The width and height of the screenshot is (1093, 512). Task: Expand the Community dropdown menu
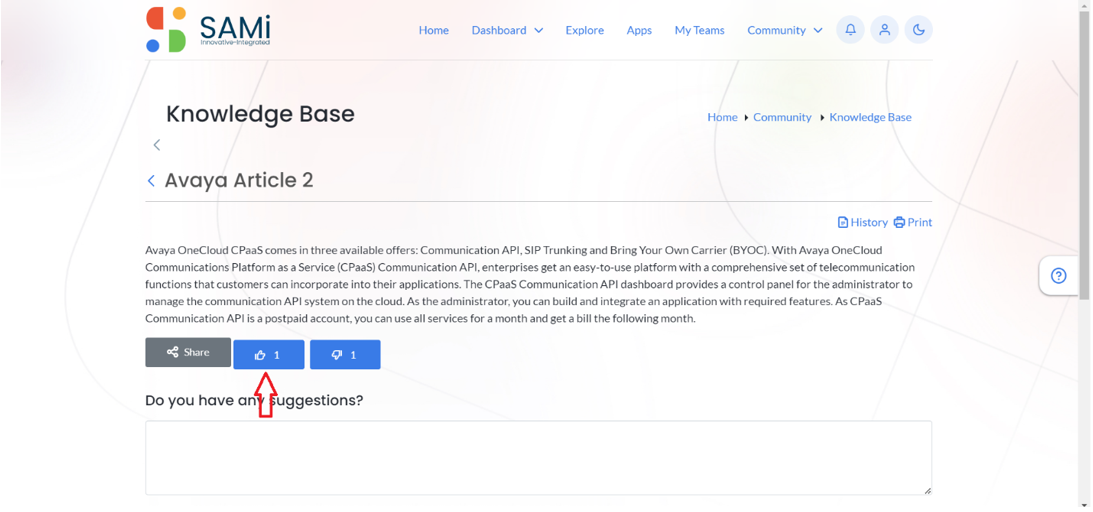point(785,30)
